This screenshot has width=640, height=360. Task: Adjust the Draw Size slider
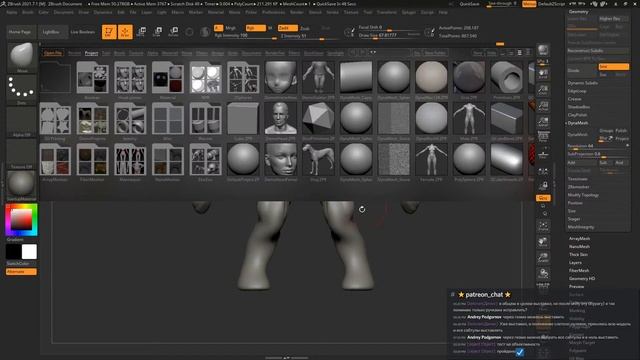coord(389,36)
